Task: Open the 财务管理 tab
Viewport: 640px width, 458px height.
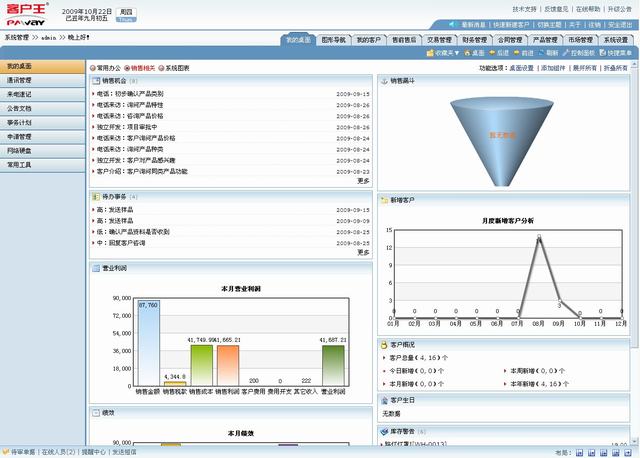Action: point(474,39)
